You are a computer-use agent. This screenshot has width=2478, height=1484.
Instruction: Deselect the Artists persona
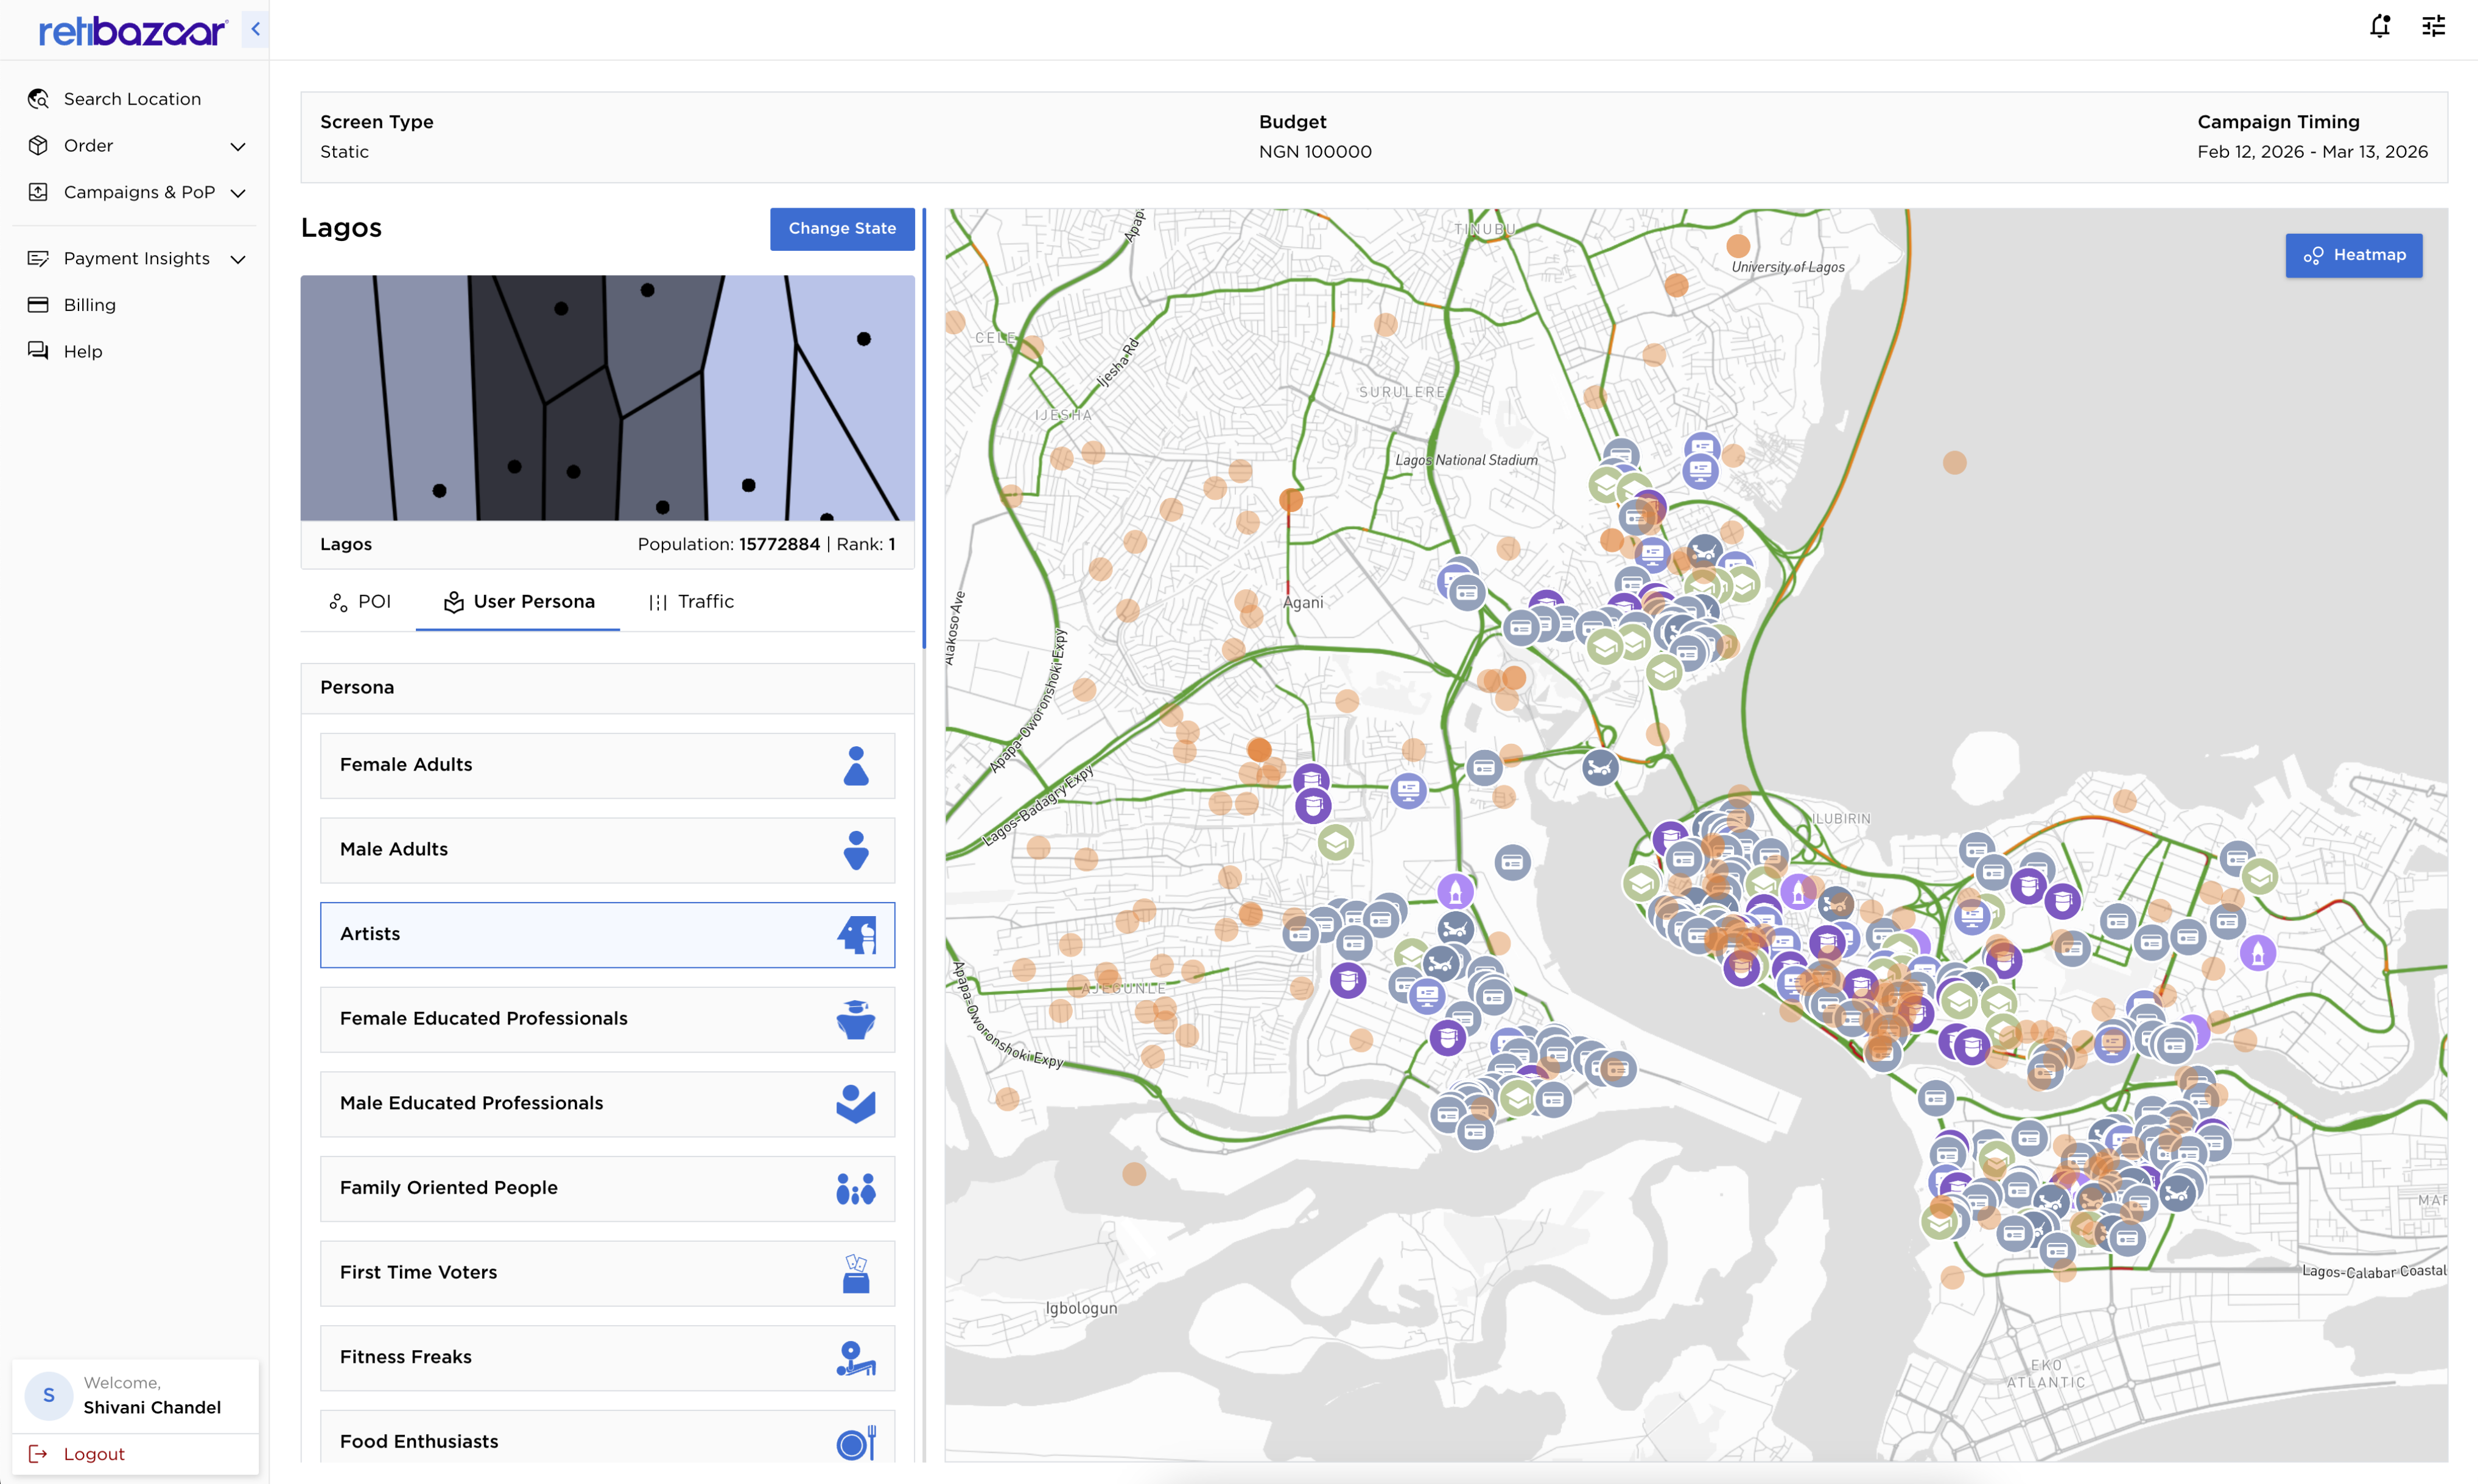[607, 935]
